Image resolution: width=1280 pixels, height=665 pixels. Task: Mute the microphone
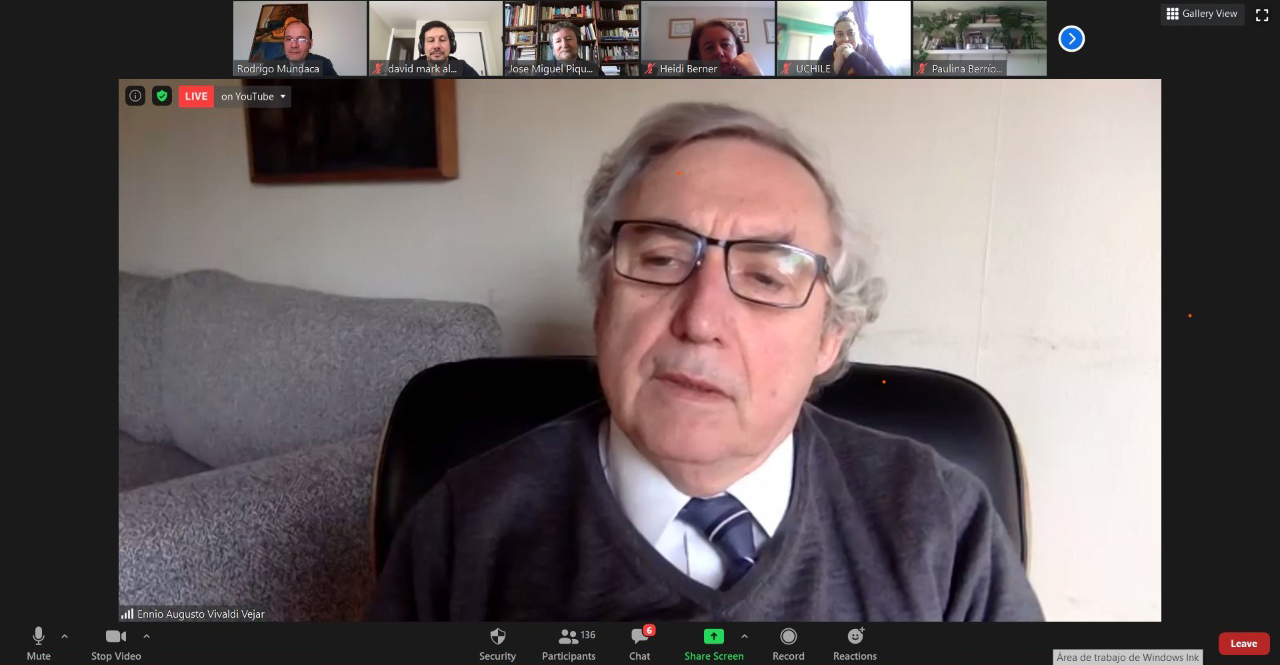[38, 643]
